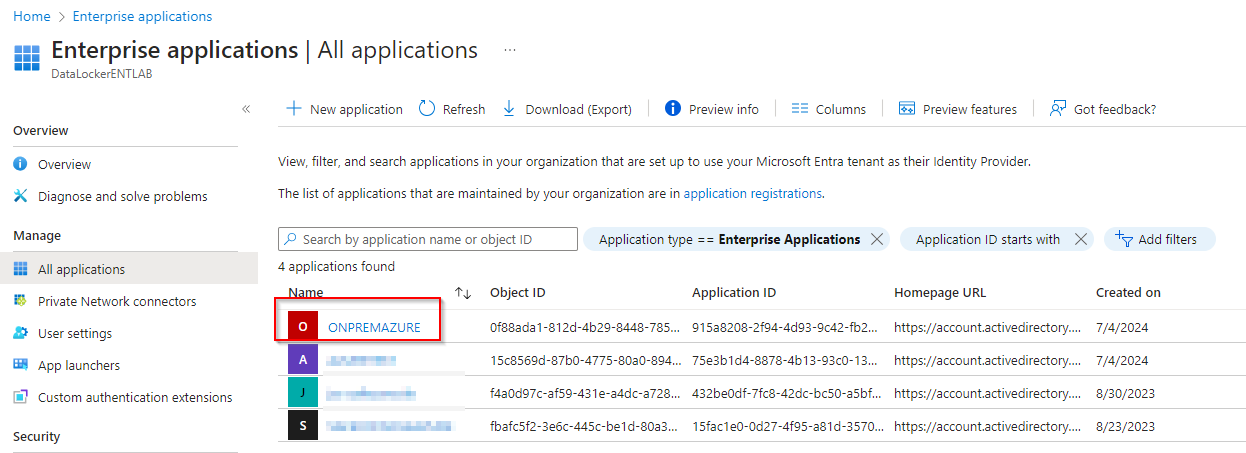Click Object ID fbafc5f2-3e6c-445c-be1d-80a3...
The height and width of the screenshot is (453, 1246).
585,427
